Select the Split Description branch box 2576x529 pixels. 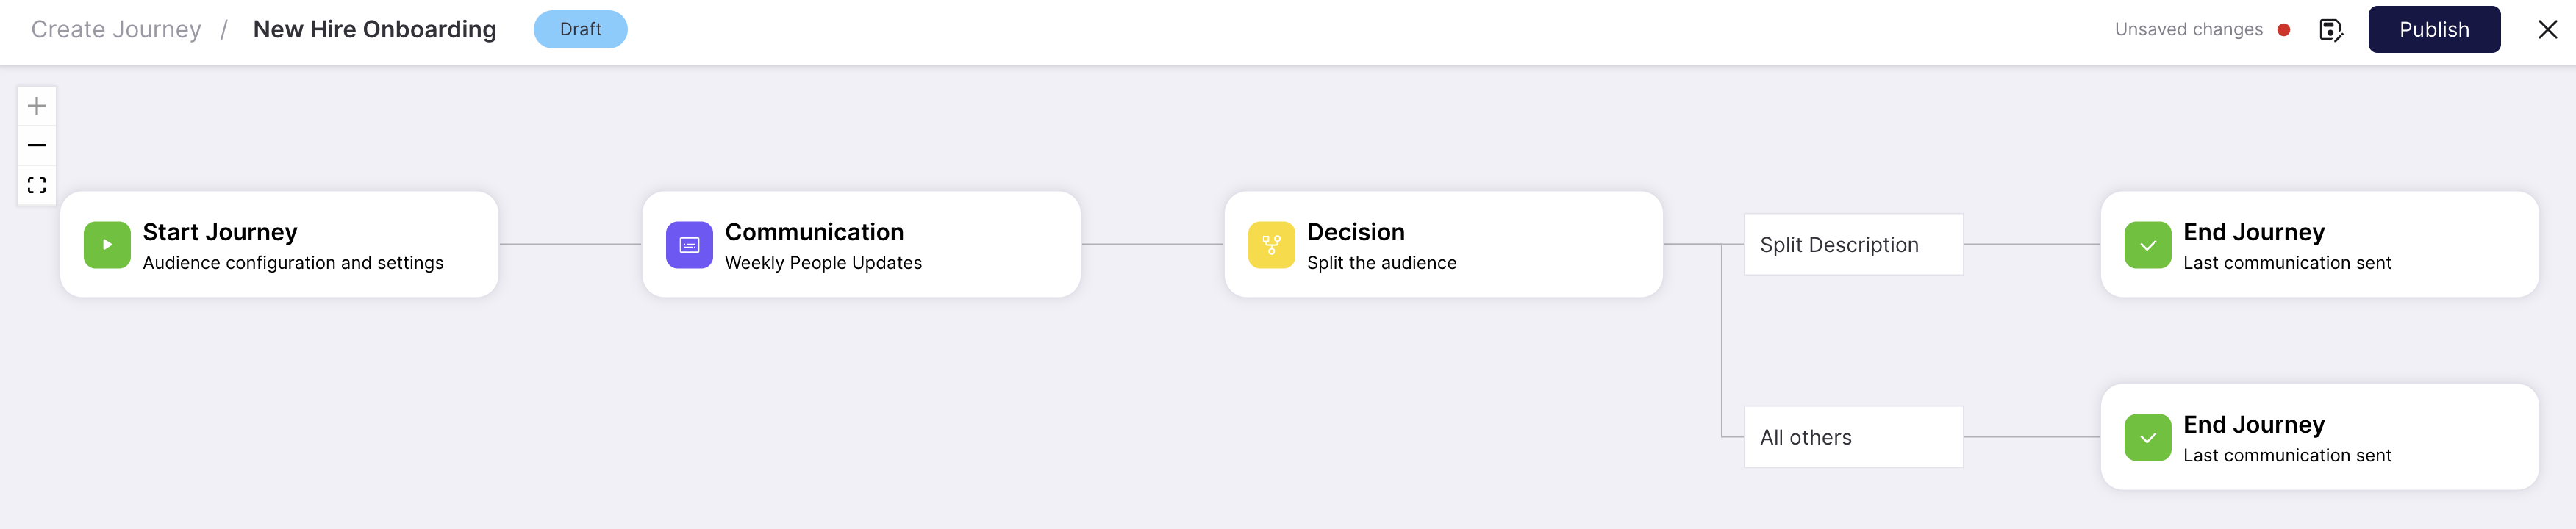point(1853,245)
